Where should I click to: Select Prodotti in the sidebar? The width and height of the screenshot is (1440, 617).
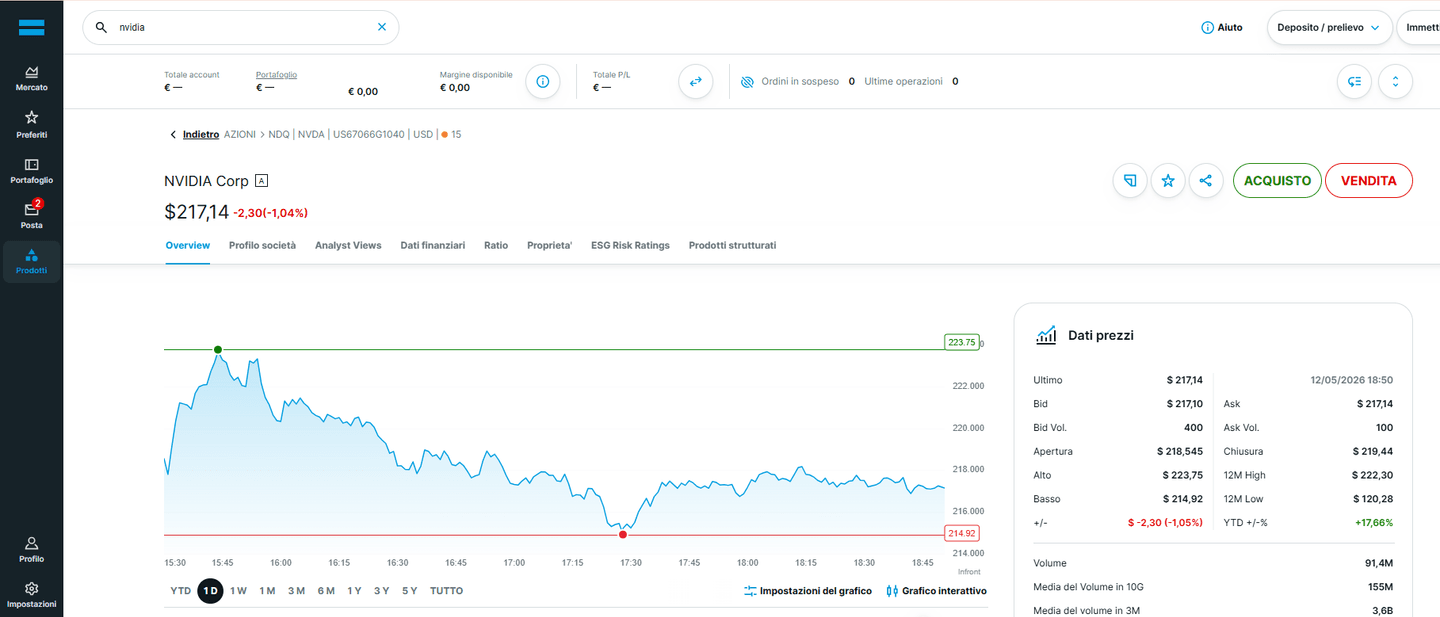pyautogui.click(x=31, y=261)
